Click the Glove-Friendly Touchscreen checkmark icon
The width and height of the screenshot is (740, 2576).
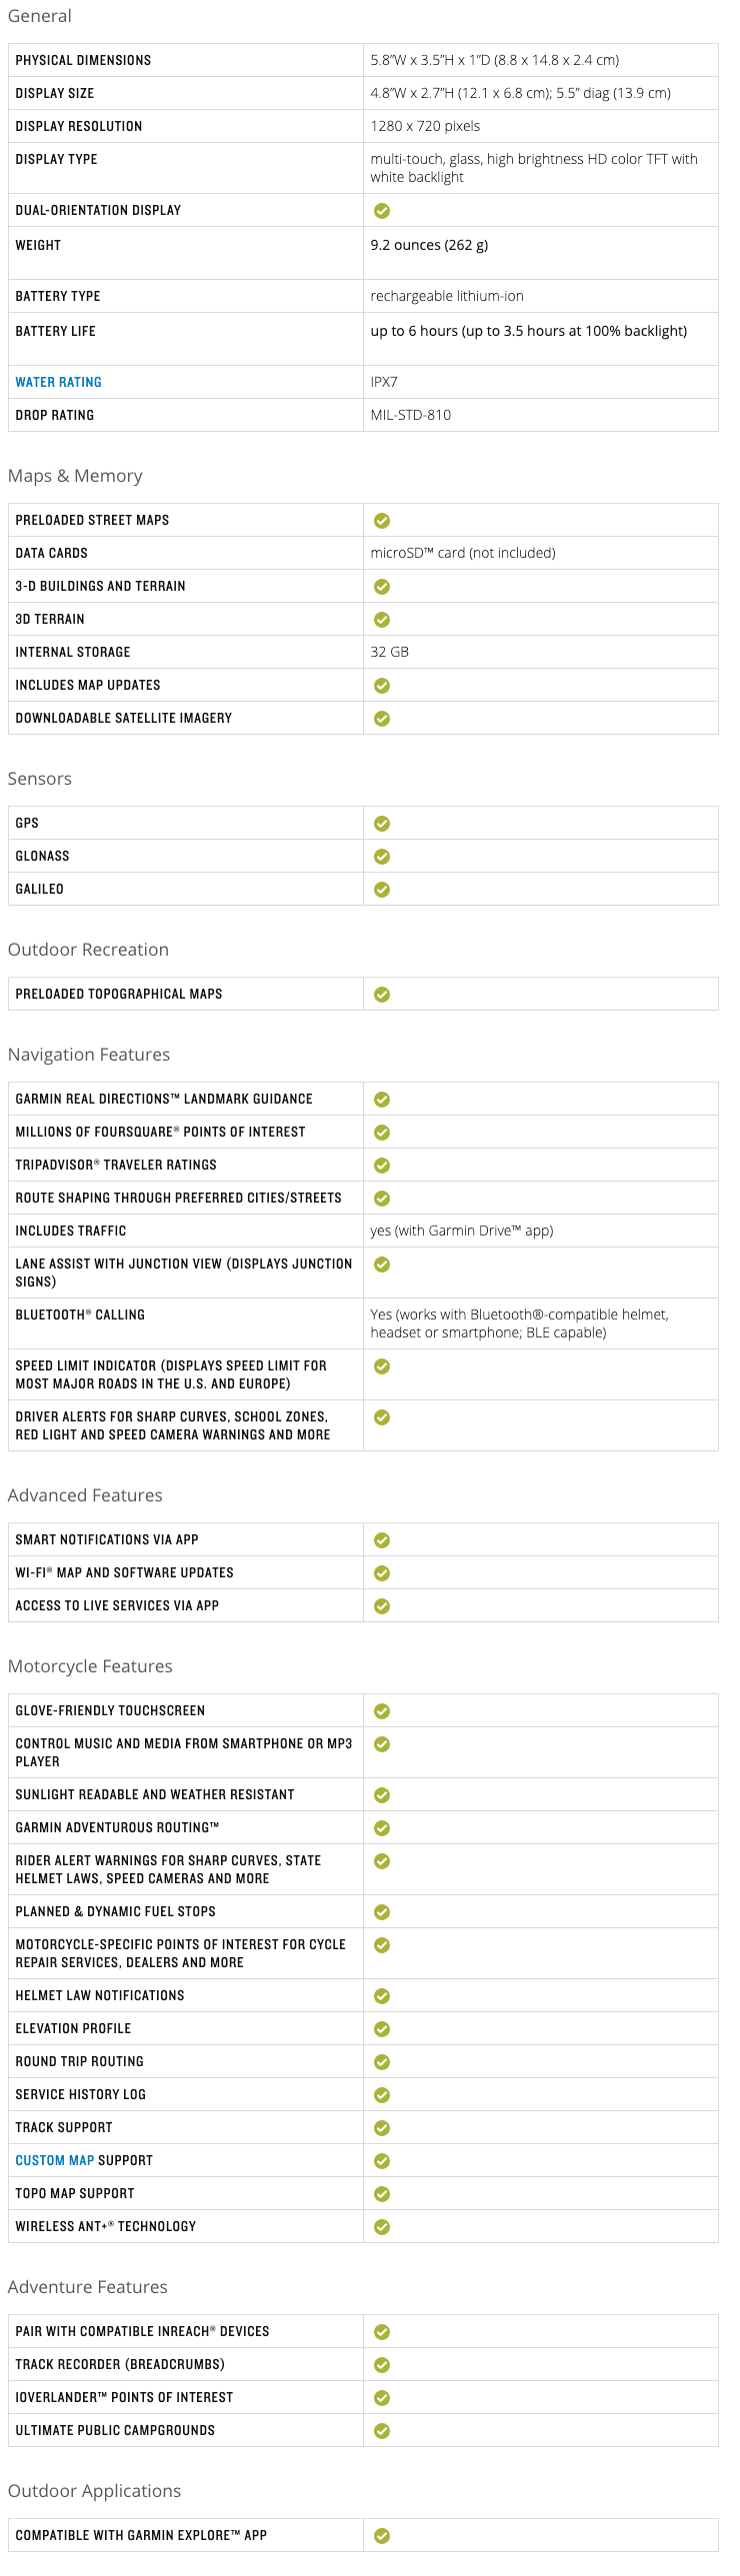pos(381,1711)
